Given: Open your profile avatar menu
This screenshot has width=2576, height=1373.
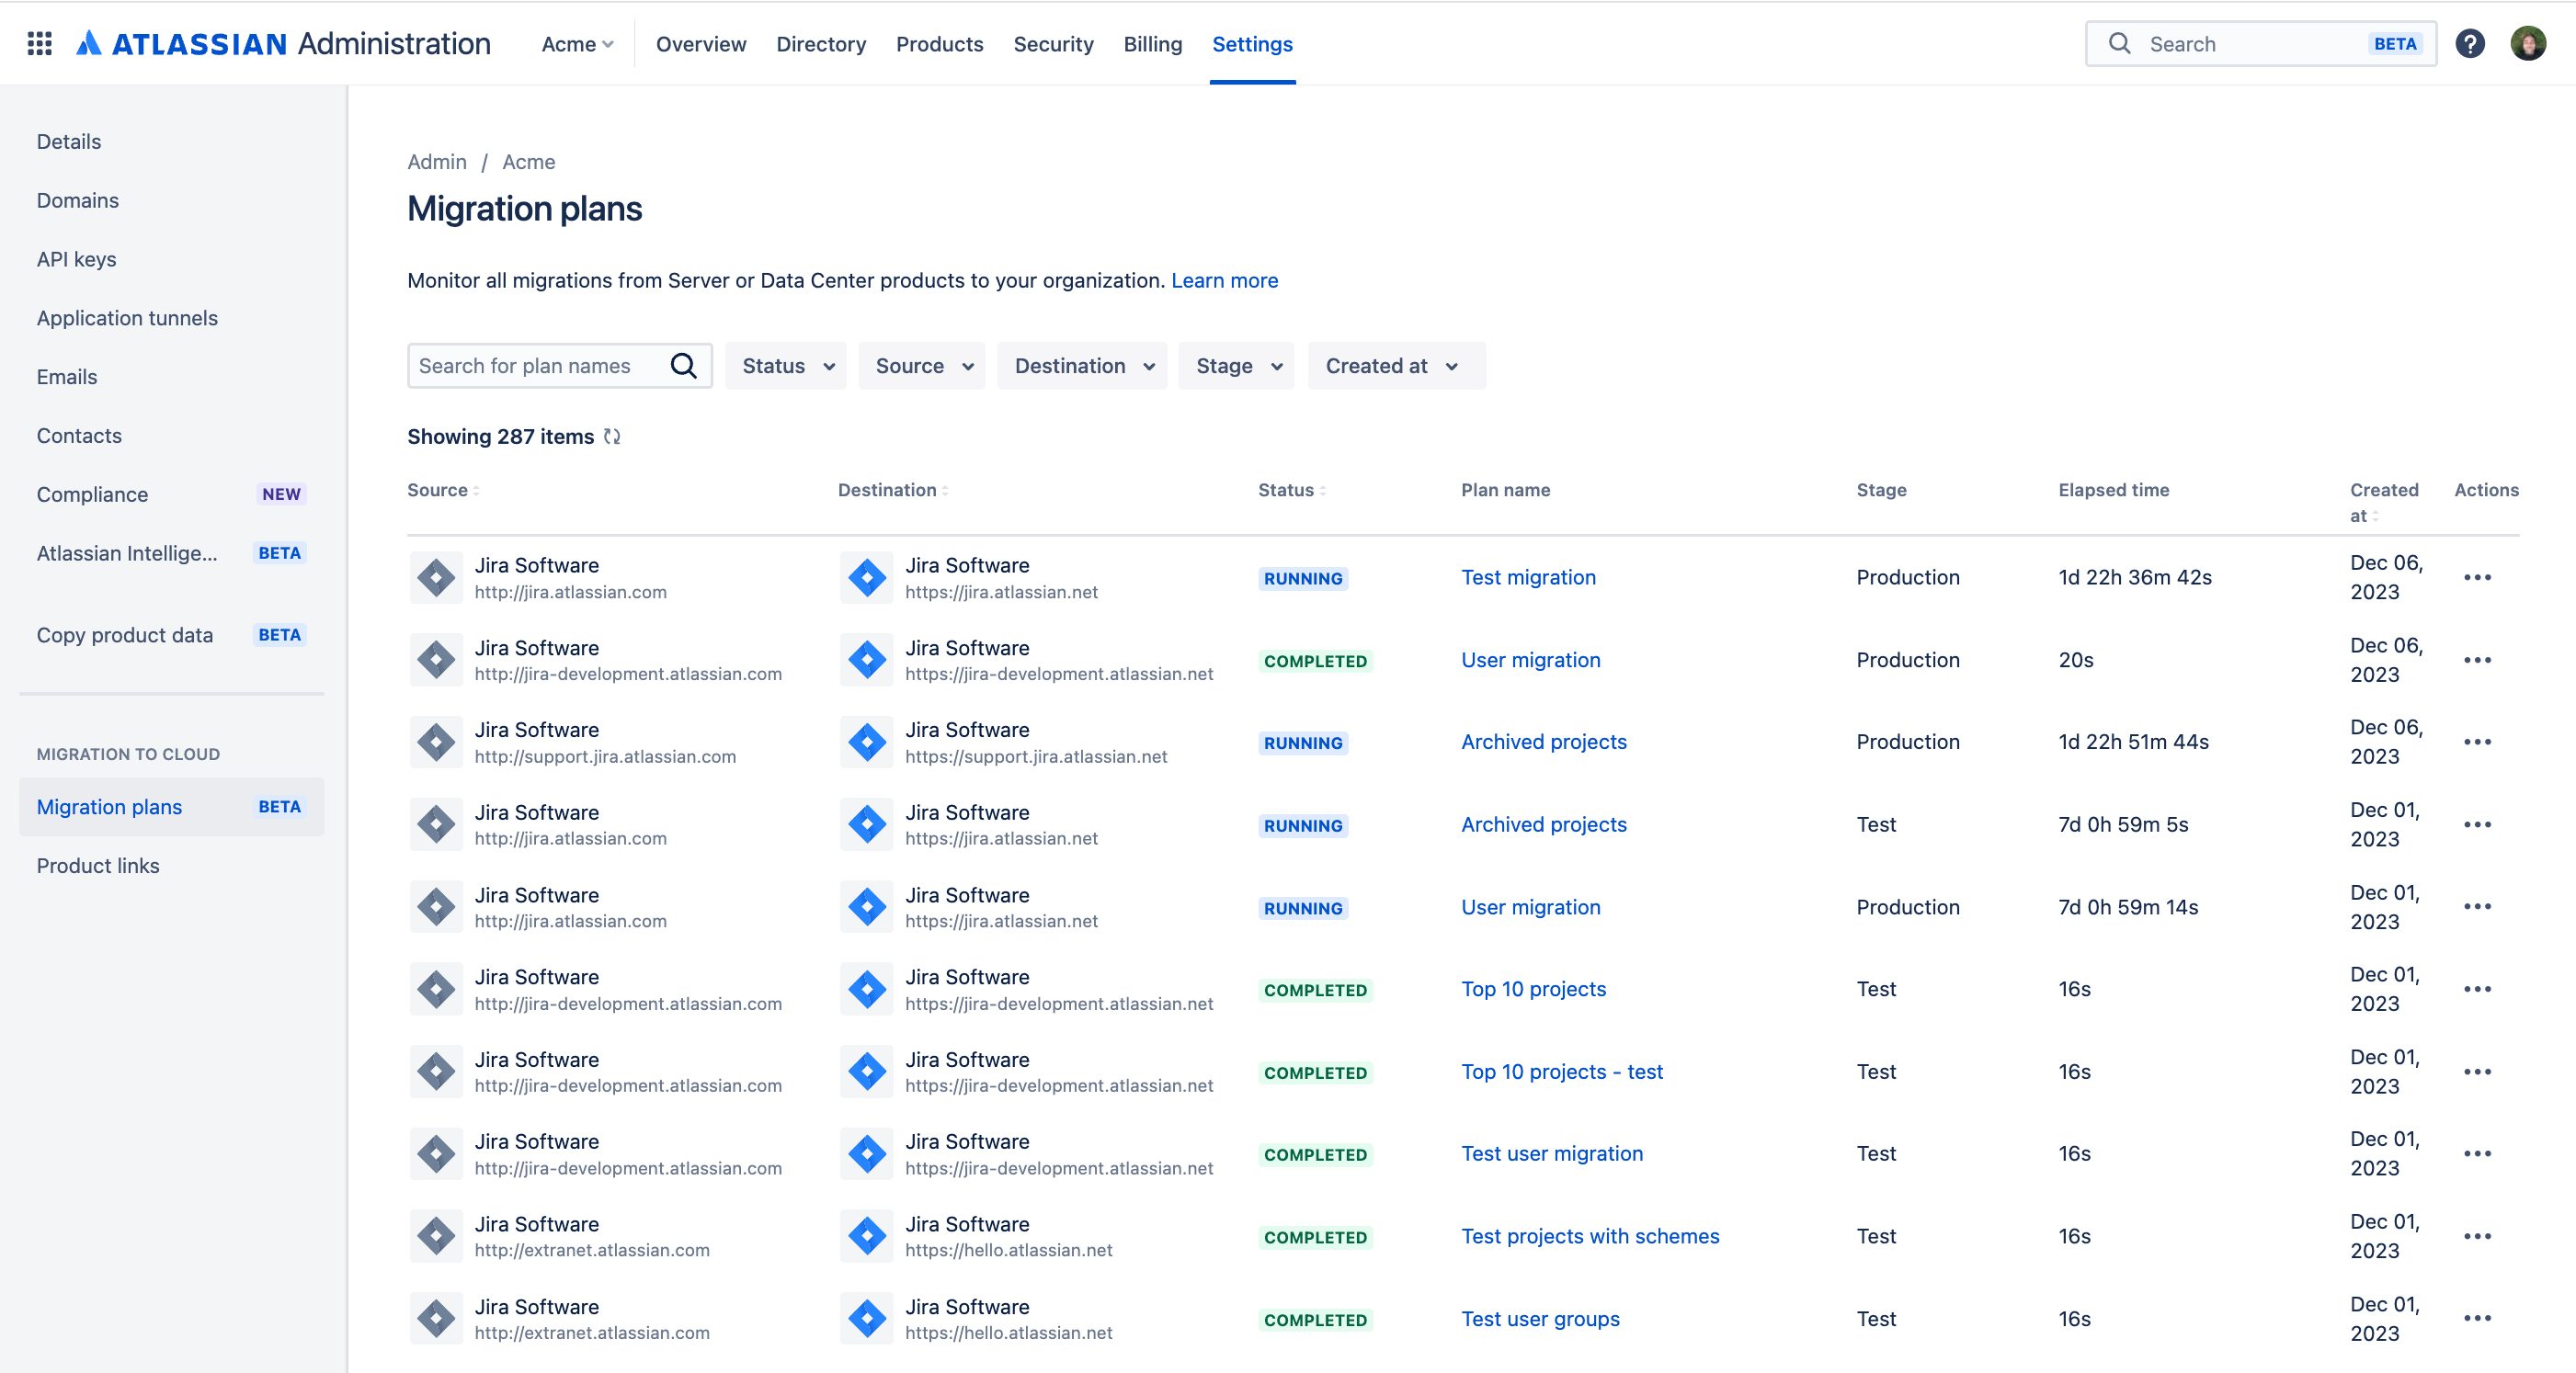Looking at the screenshot, I should (x=2529, y=43).
